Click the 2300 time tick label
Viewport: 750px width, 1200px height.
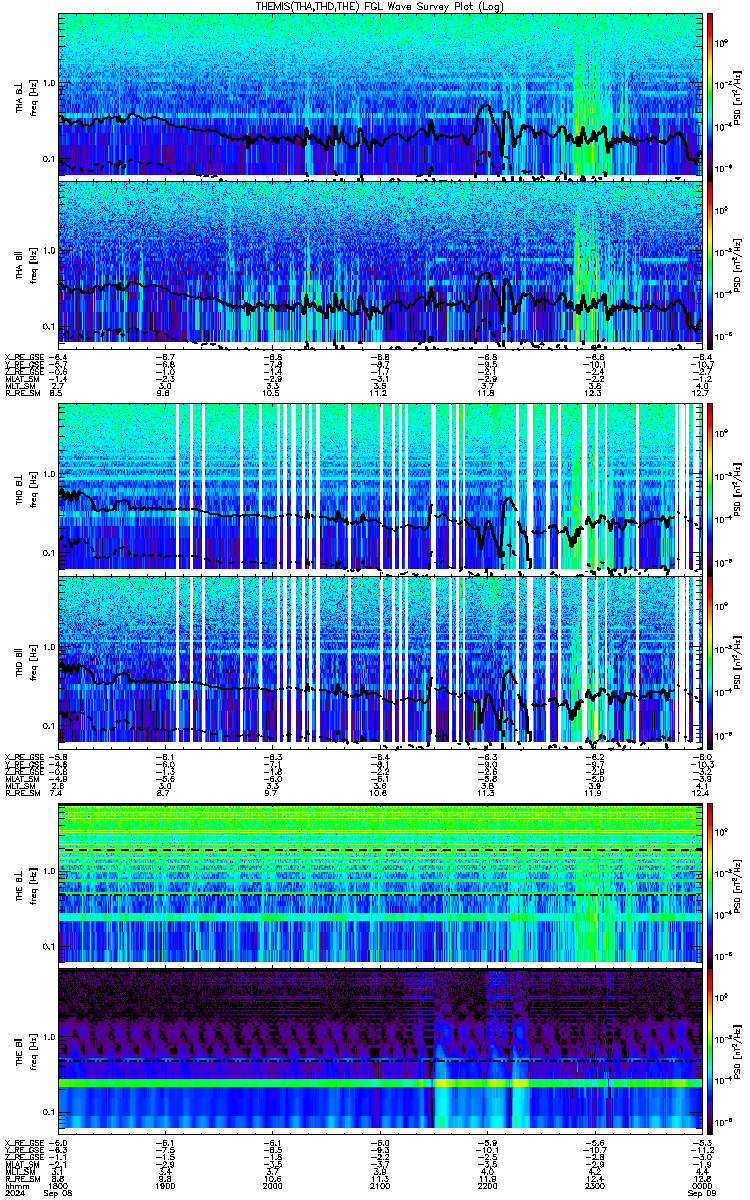tap(594, 1186)
